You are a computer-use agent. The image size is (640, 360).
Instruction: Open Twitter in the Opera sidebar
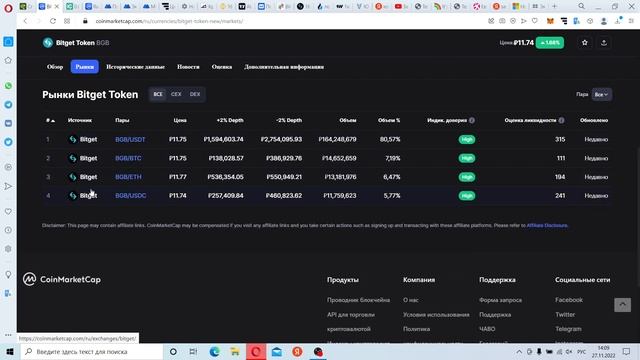(x=8, y=142)
